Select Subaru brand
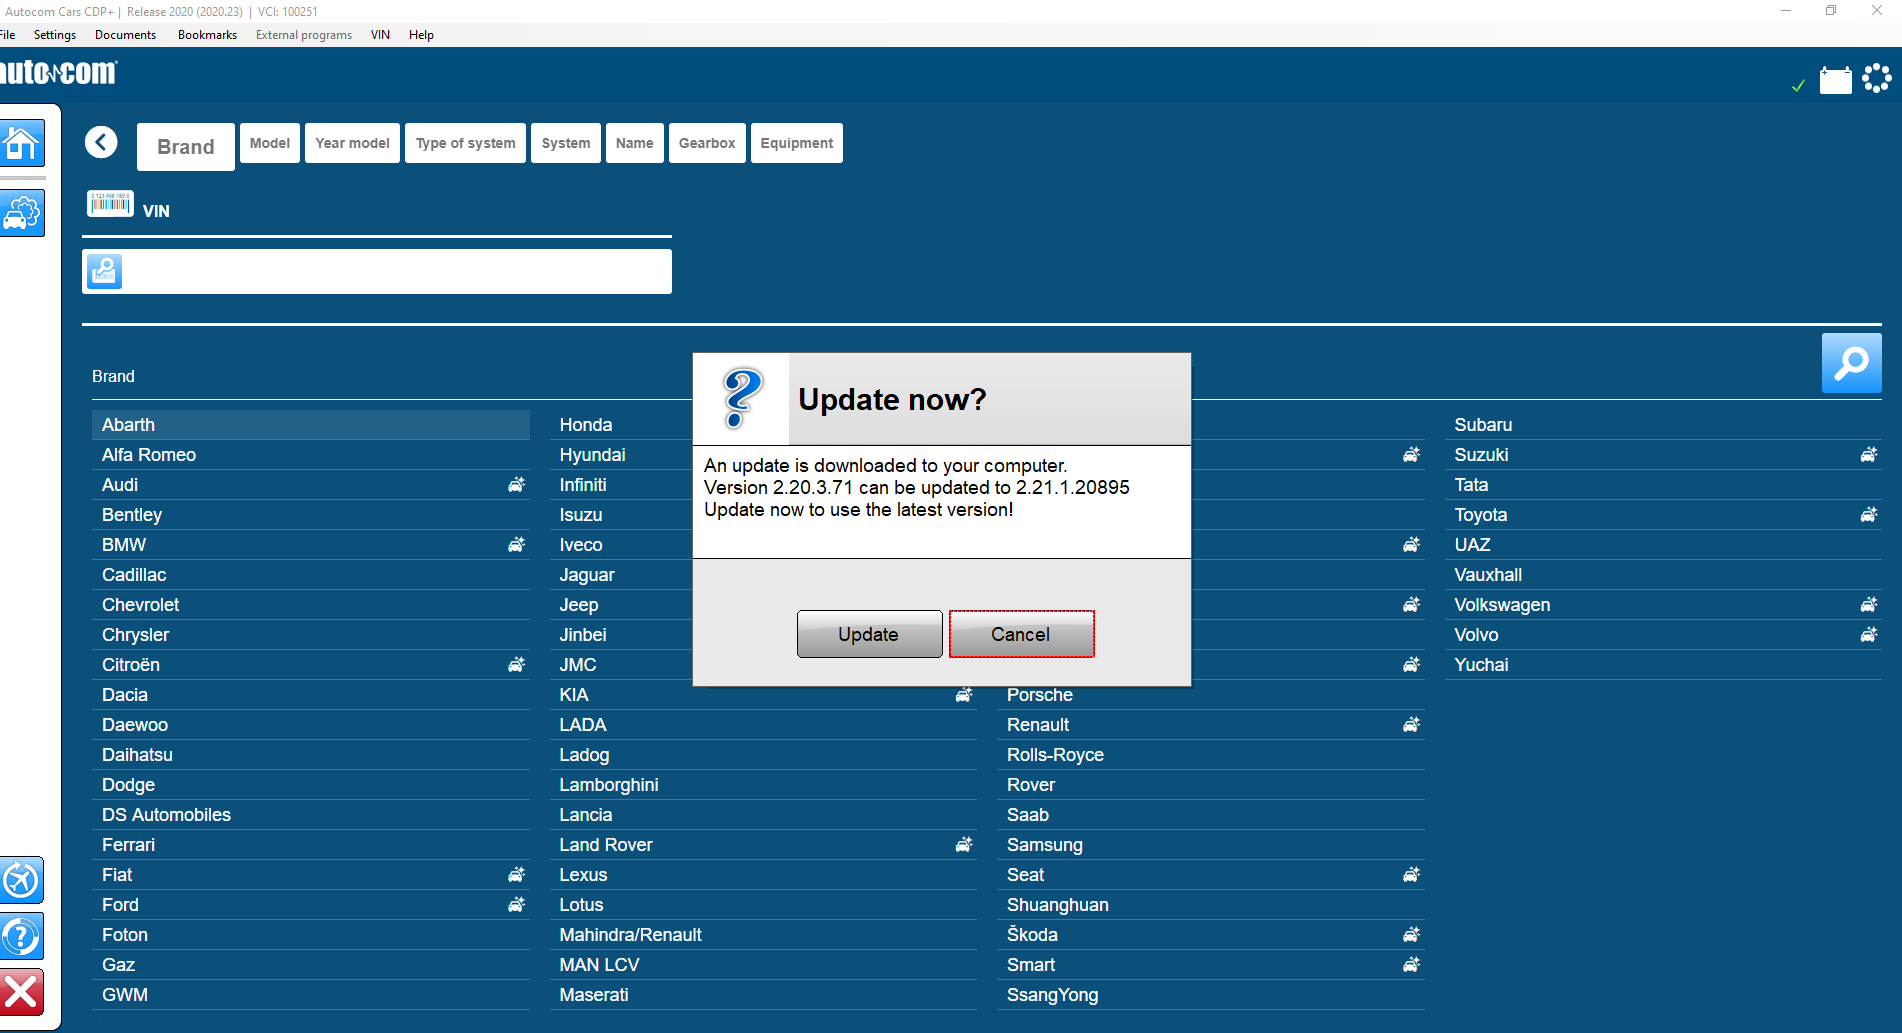Screen dimensions: 1902x1033 tap(1663, 425)
